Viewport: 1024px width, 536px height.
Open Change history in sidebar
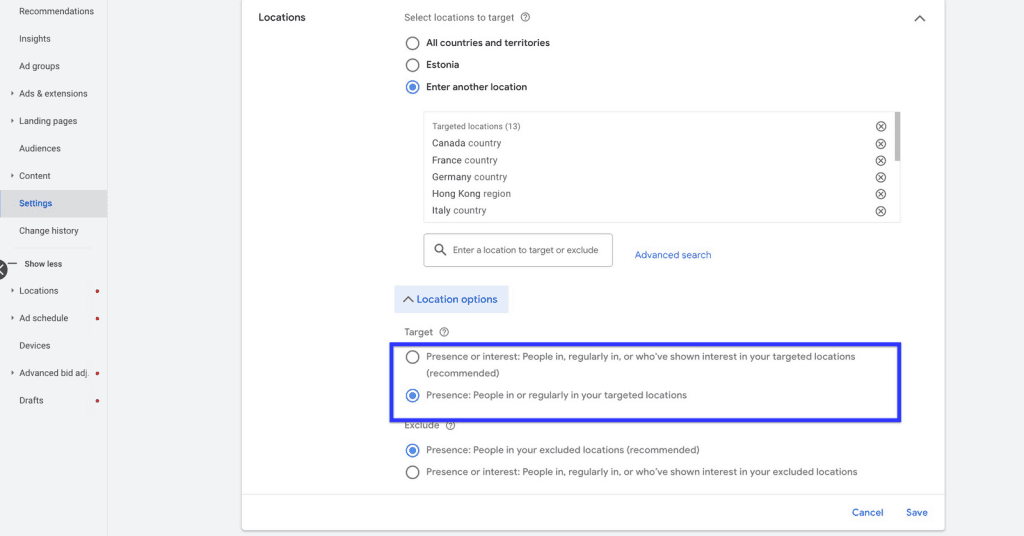tap(48, 230)
